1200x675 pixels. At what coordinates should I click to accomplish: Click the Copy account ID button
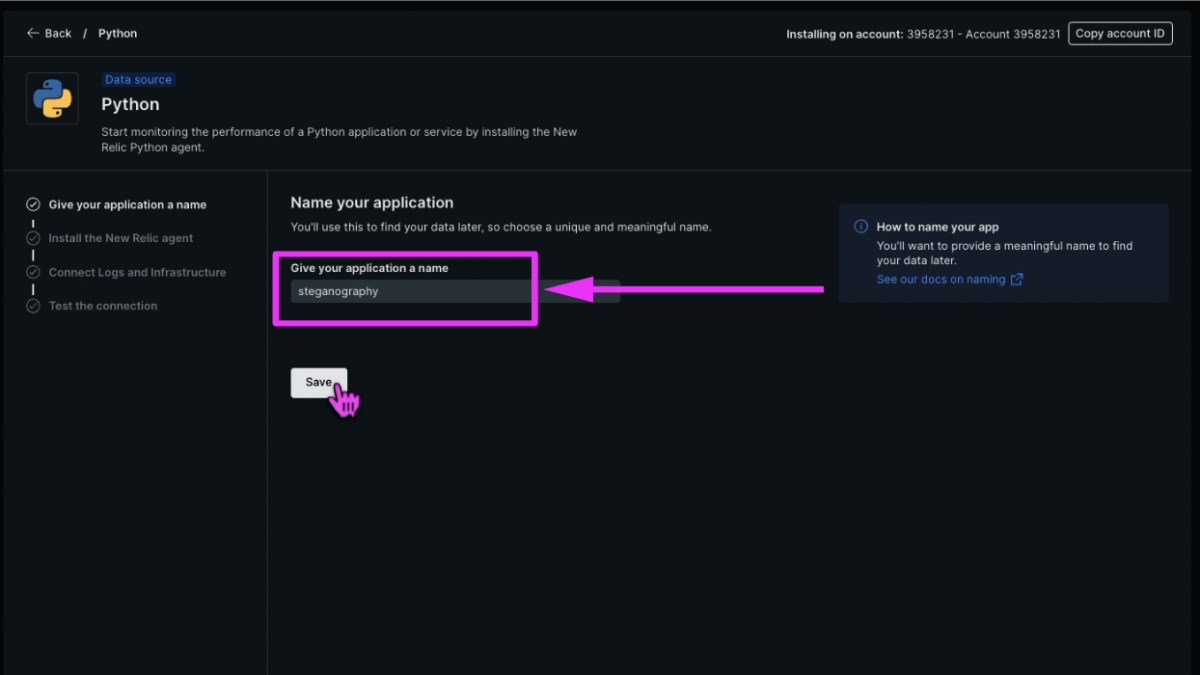(1120, 32)
